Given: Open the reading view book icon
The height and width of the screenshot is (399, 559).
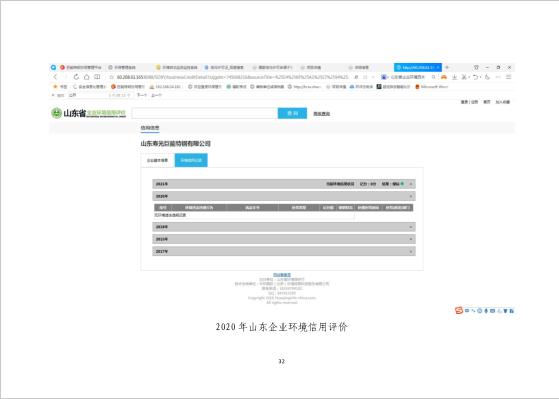Looking at the screenshot, I should pyautogui.click(x=97, y=77).
